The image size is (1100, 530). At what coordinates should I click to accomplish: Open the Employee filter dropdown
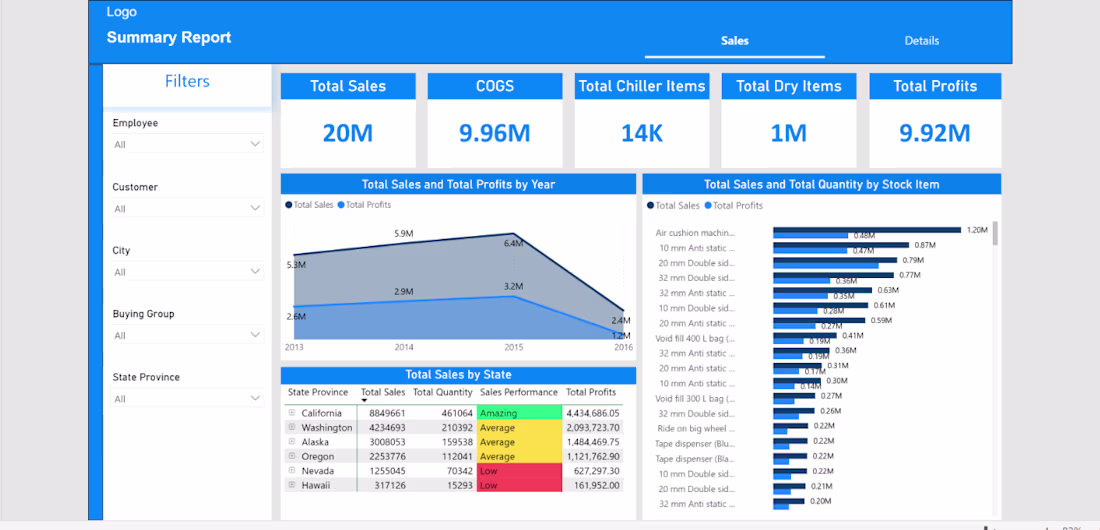[187, 144]
